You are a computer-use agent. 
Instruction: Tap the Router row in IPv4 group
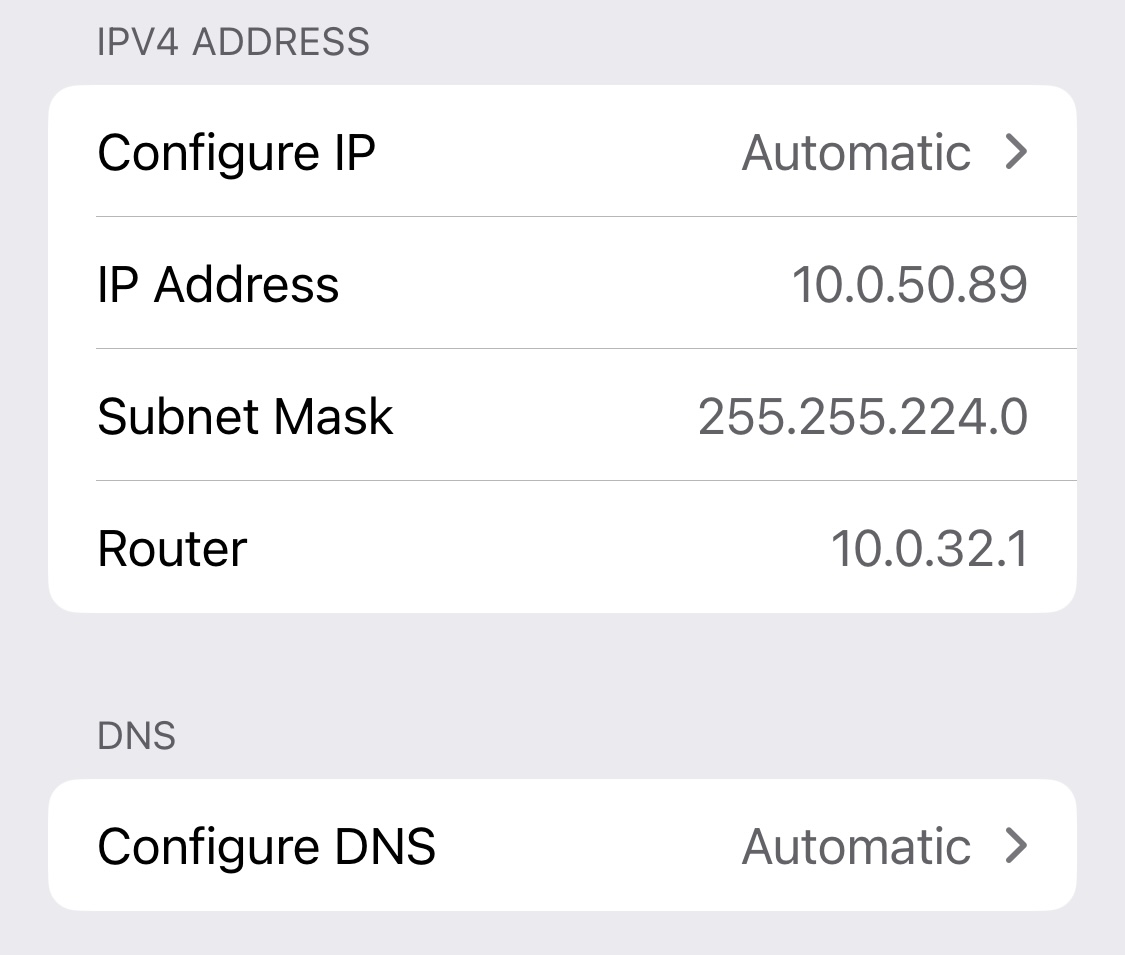click(x=562, y=547)
